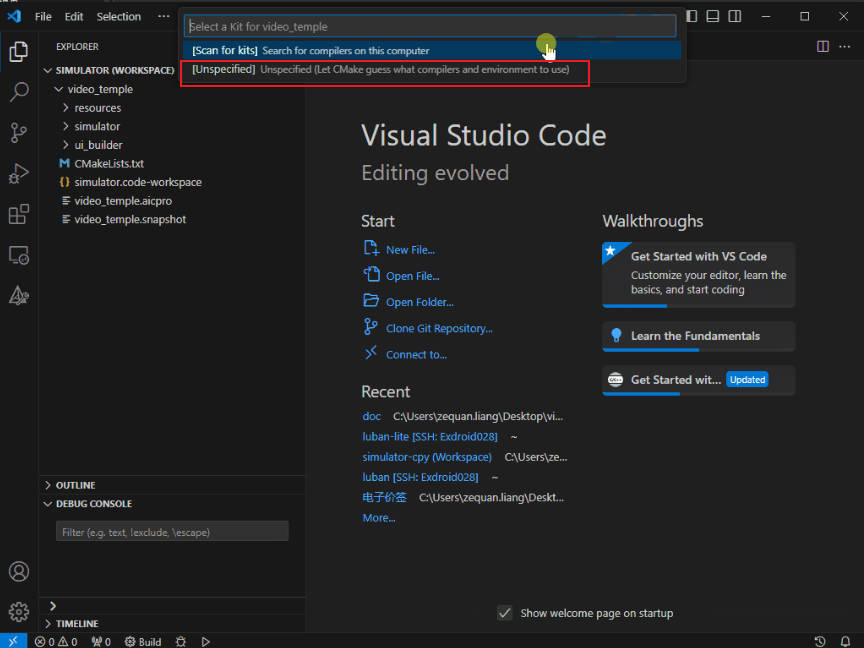Open recent luban [SSH: Exdroid028]

coord(420,477)
